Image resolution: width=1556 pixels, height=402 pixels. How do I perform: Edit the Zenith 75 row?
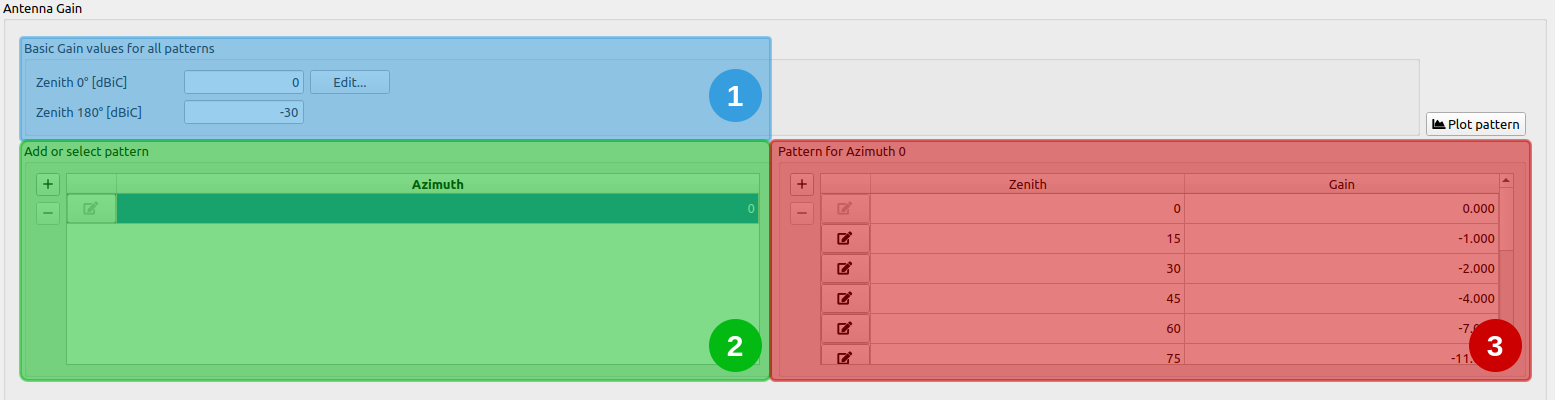coord(845,357)
